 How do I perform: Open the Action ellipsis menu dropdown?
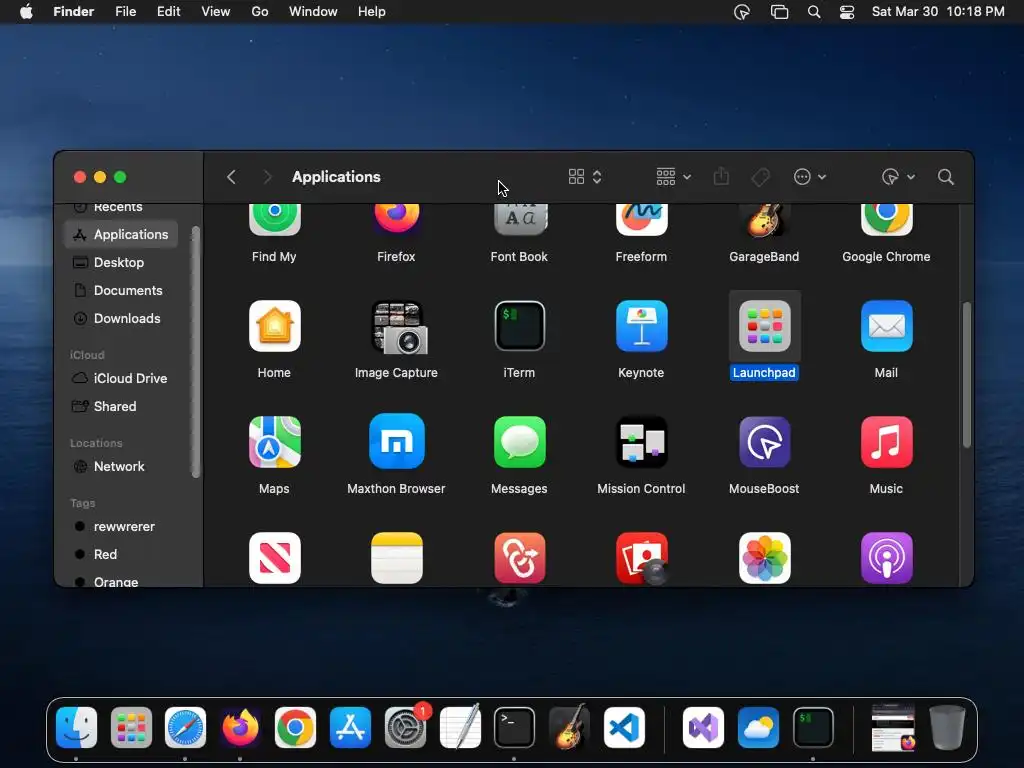[x=810, y=177]
